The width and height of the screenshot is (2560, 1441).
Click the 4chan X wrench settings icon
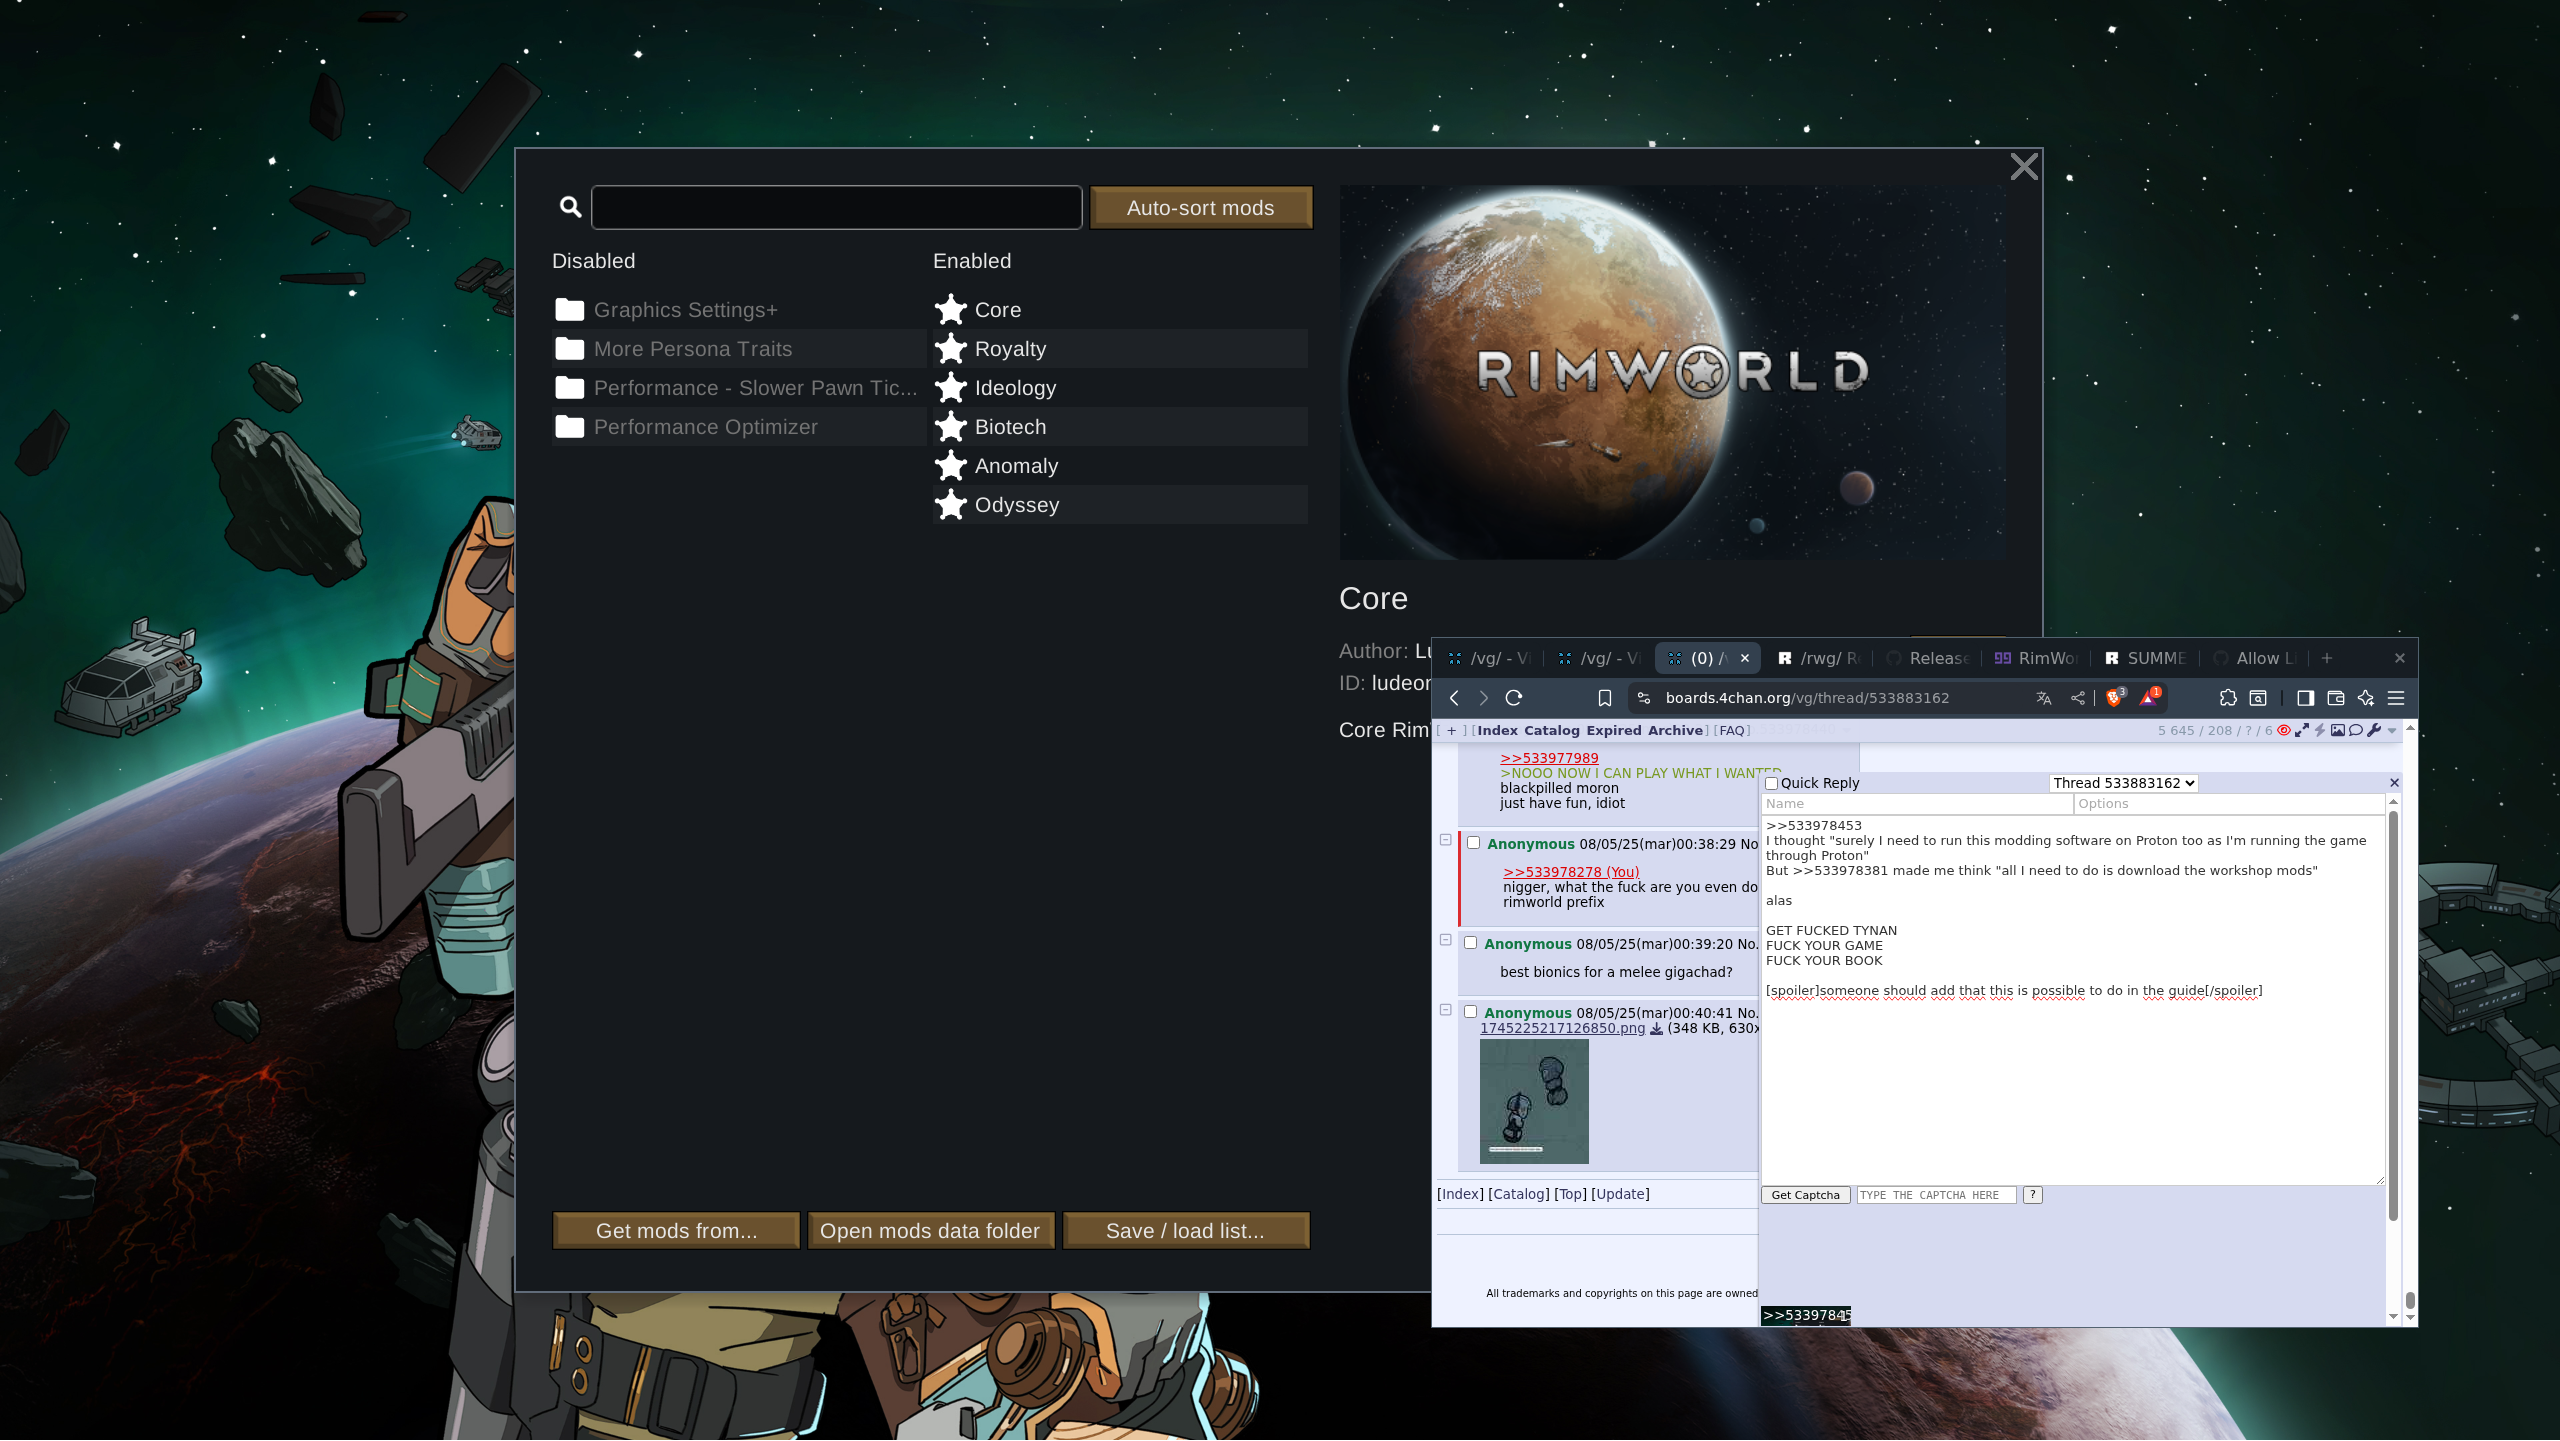pyautogui.click(x=2374, y=730)
